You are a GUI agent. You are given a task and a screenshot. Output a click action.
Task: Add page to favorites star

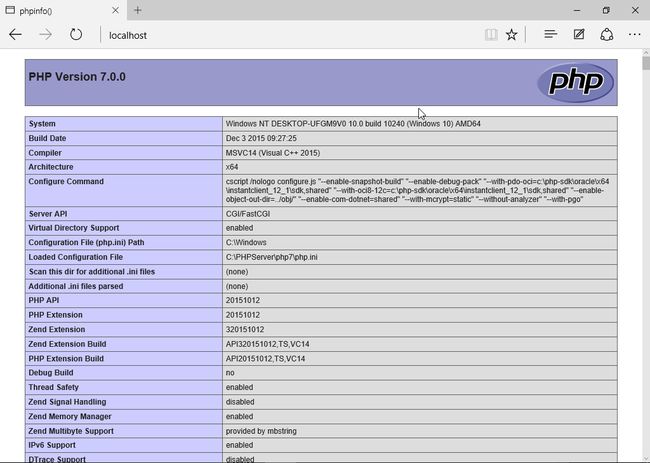pos(512,35)
